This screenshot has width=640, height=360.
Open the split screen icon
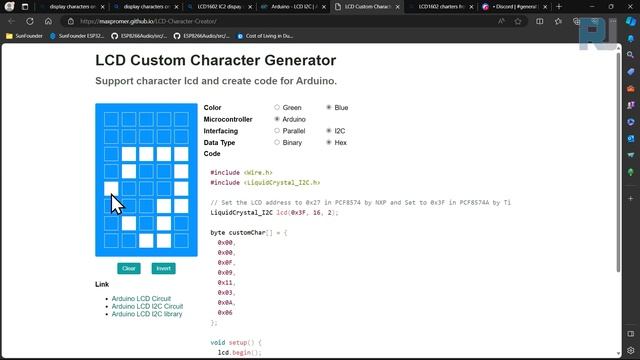point(540,21)
